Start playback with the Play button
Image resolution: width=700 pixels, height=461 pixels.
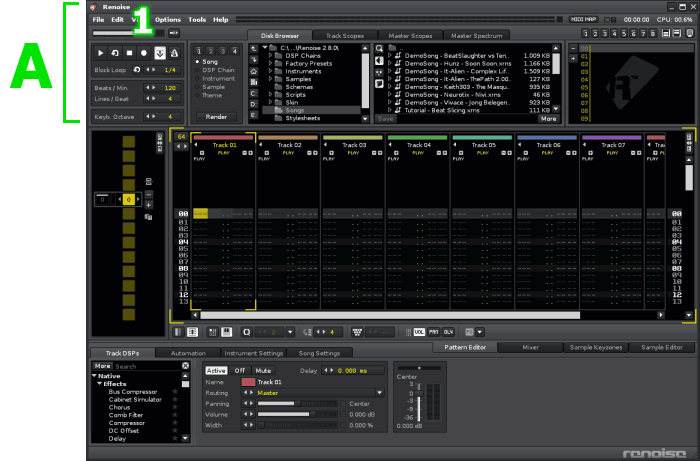click(x=100, y=53)
